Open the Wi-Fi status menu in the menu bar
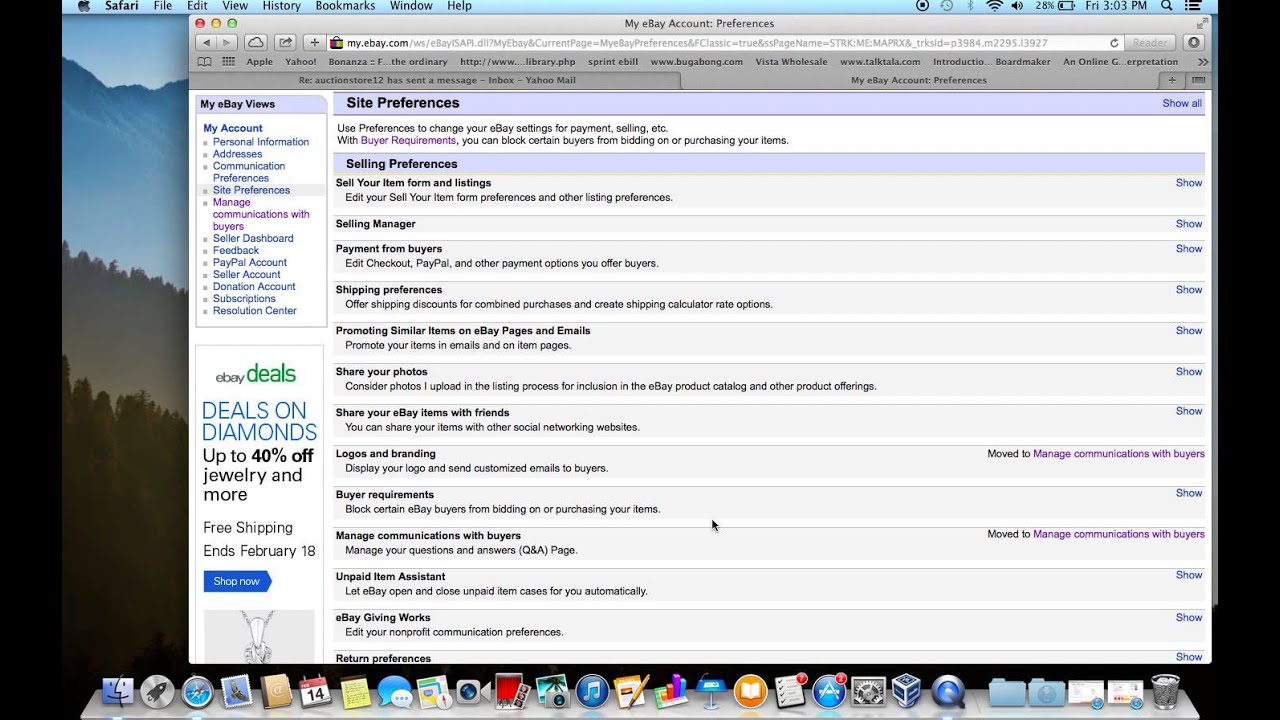The height and width of the screenshot is (720, 1280). (x=994, y=6)
